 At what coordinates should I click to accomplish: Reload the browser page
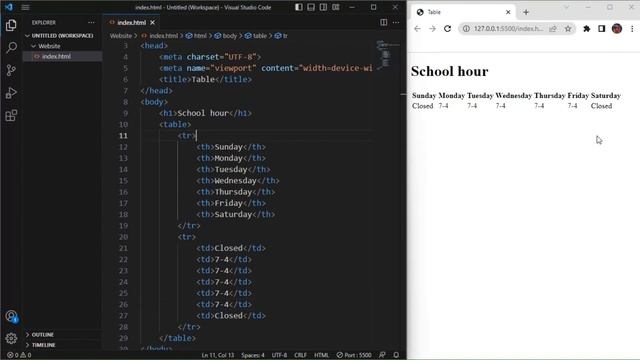(x=447, y=29)
